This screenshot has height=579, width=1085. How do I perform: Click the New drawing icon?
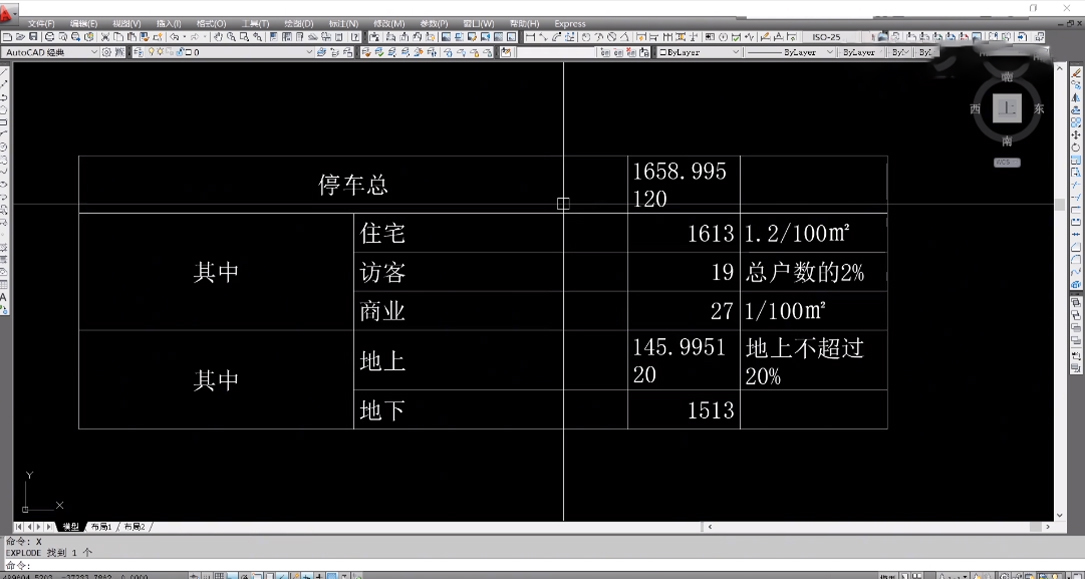coord(7,37)
